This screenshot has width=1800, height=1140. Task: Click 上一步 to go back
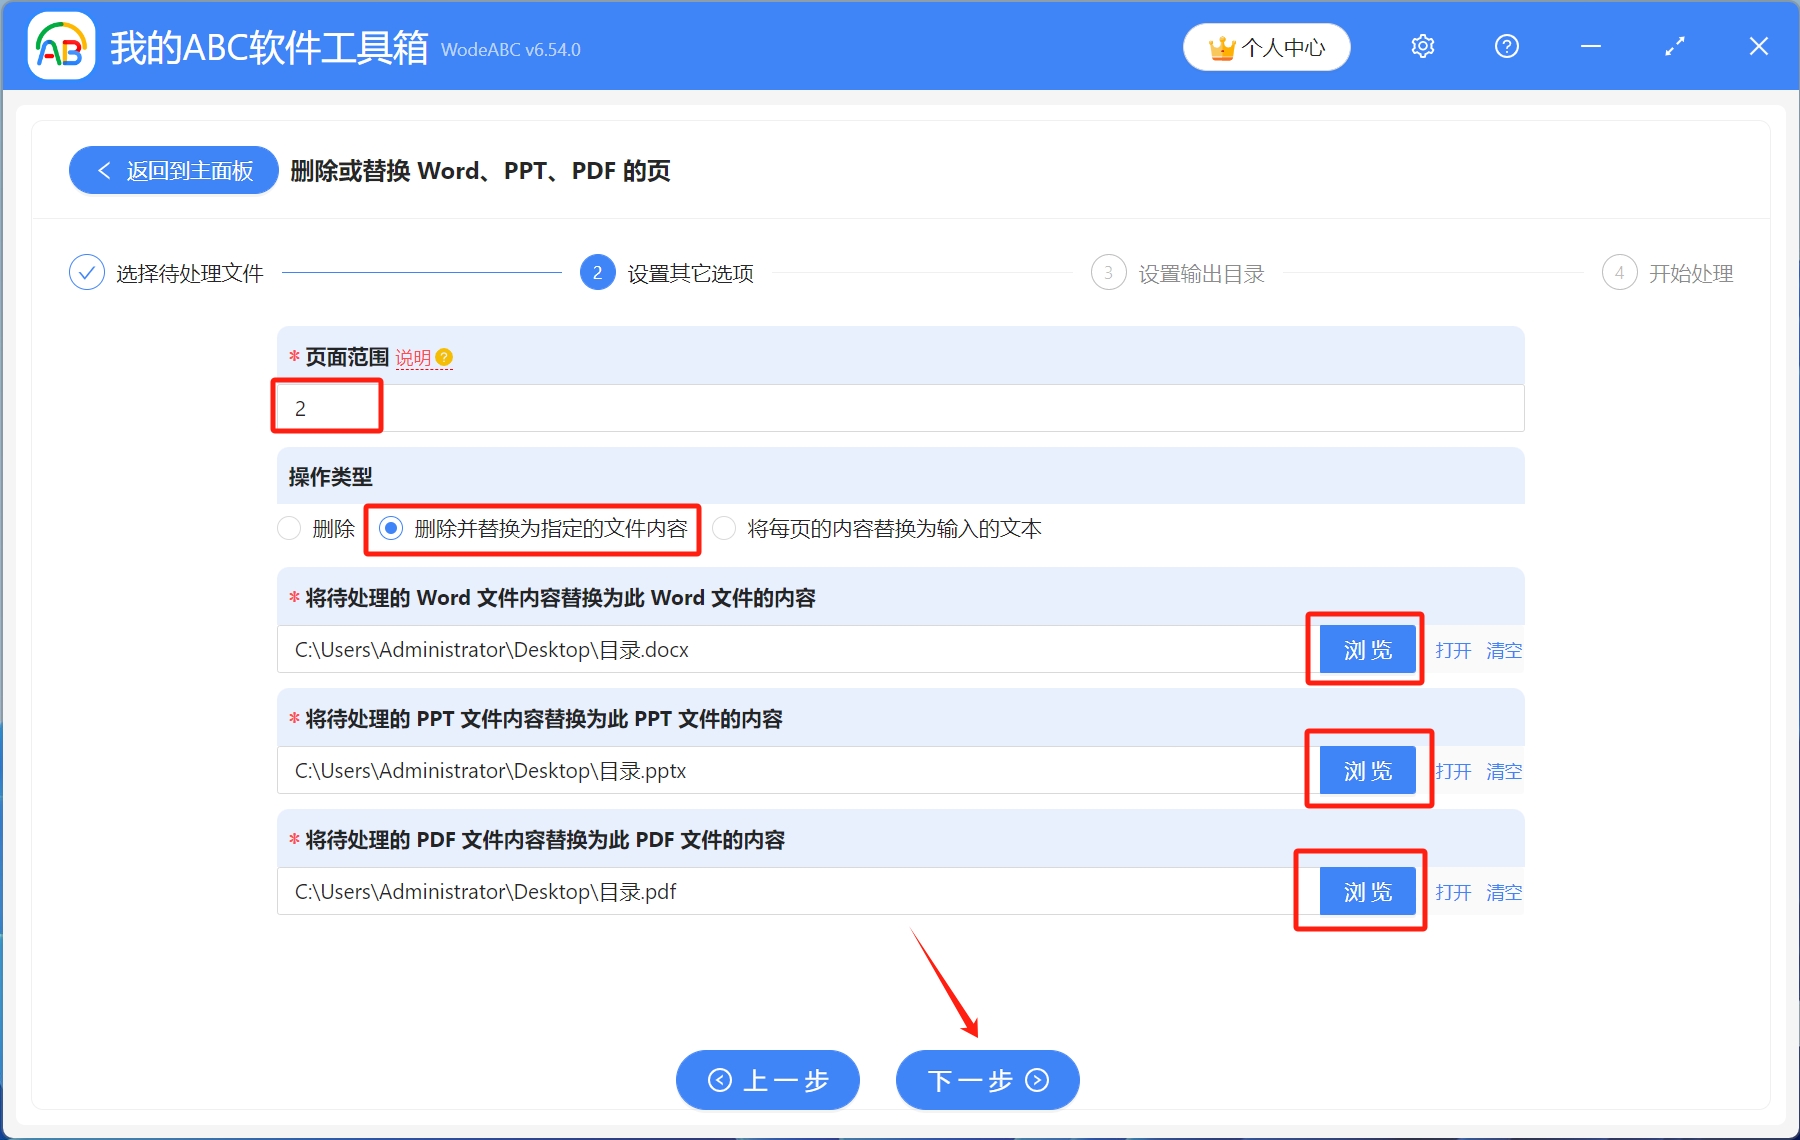767,1080
